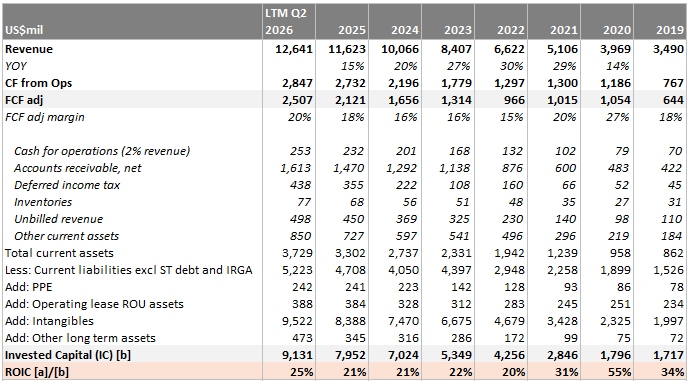Image resolution: width=687 pixels, height=381 pixels.
Task: Select CF from Ops value 2,847
Action: click(x=297, y=83)
